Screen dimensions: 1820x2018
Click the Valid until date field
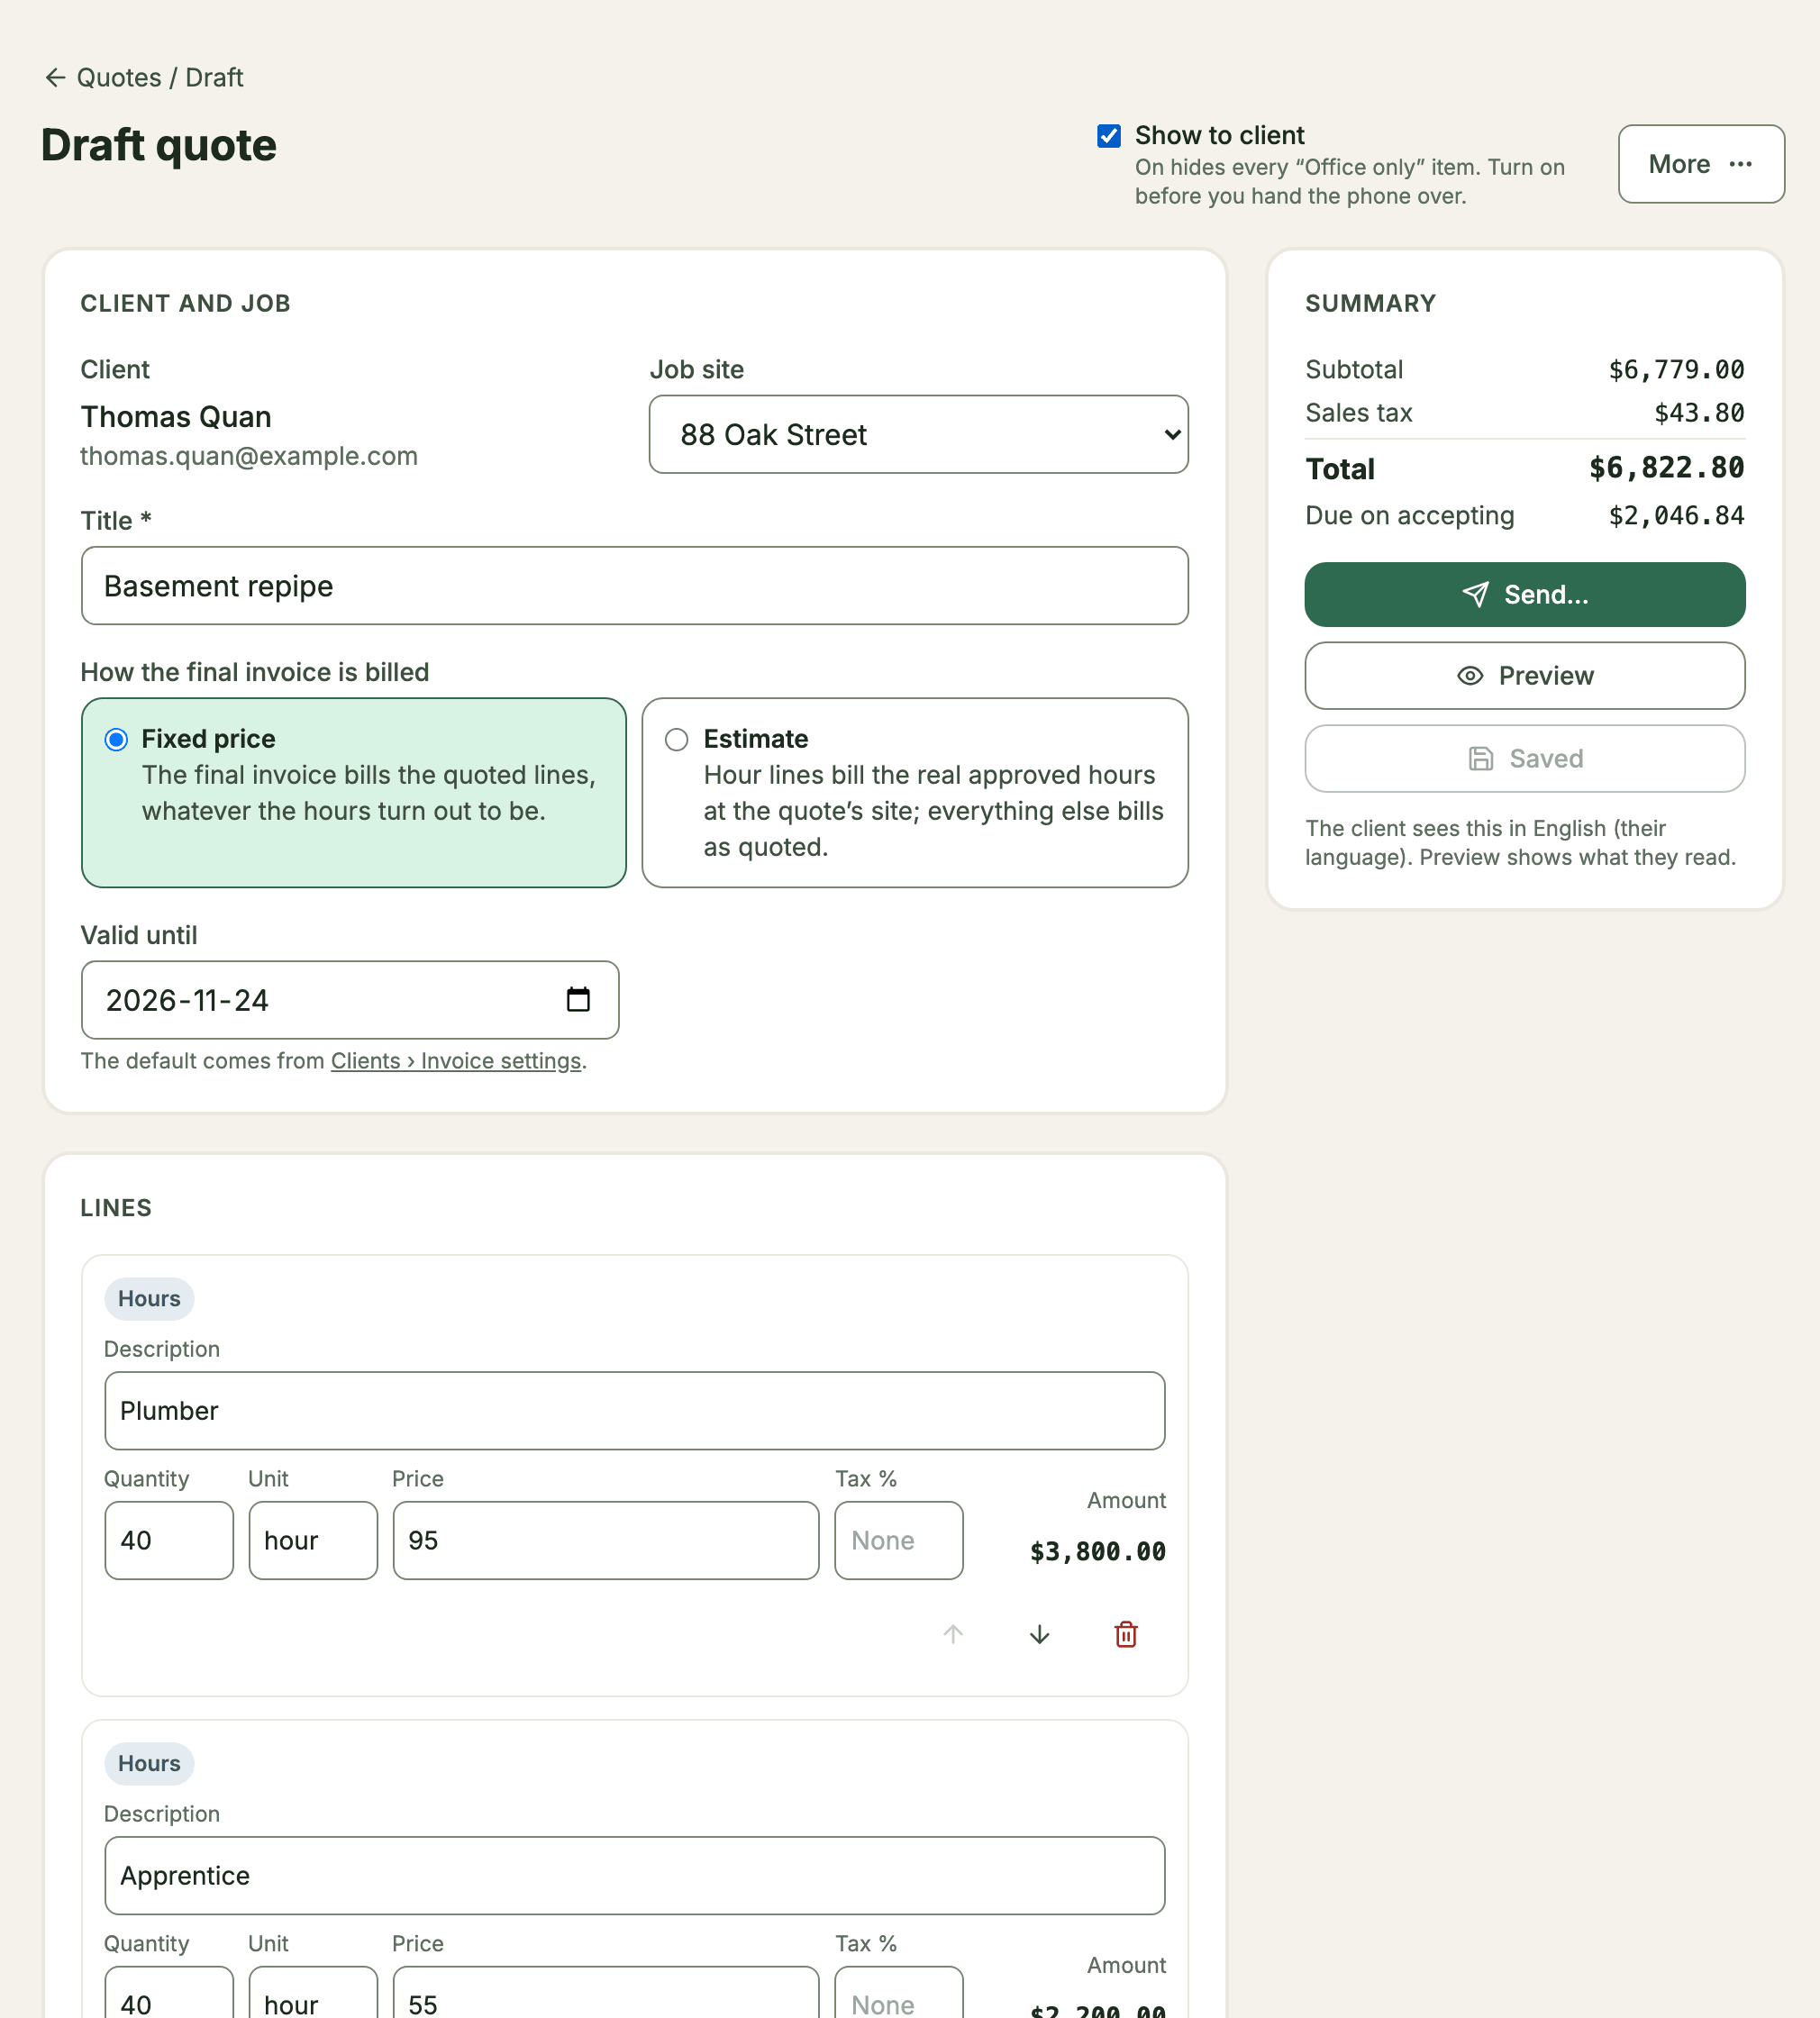point(350,1000)
